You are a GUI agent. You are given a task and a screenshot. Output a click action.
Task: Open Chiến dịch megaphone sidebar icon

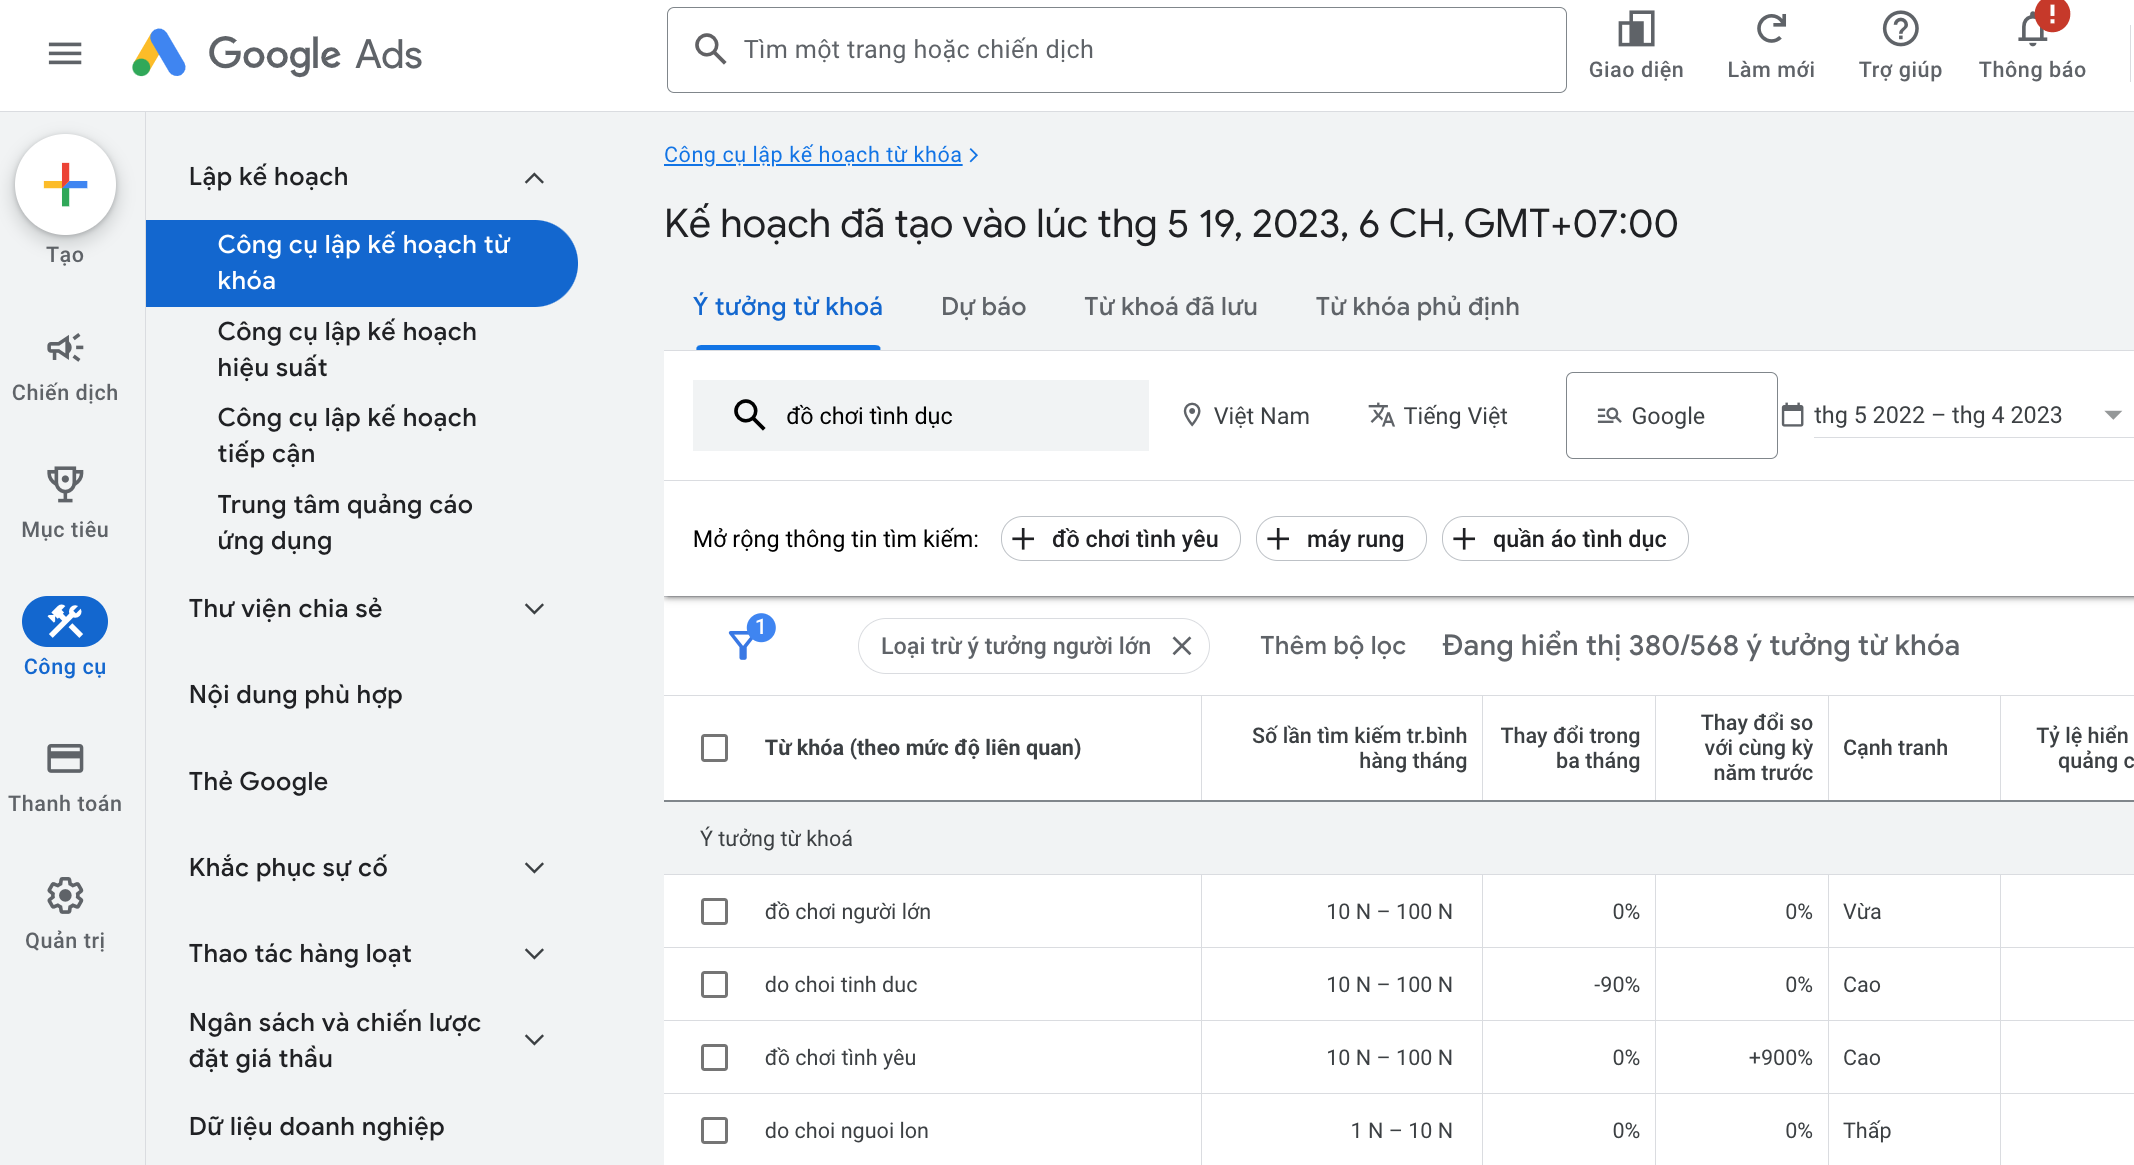click(65, 348)
